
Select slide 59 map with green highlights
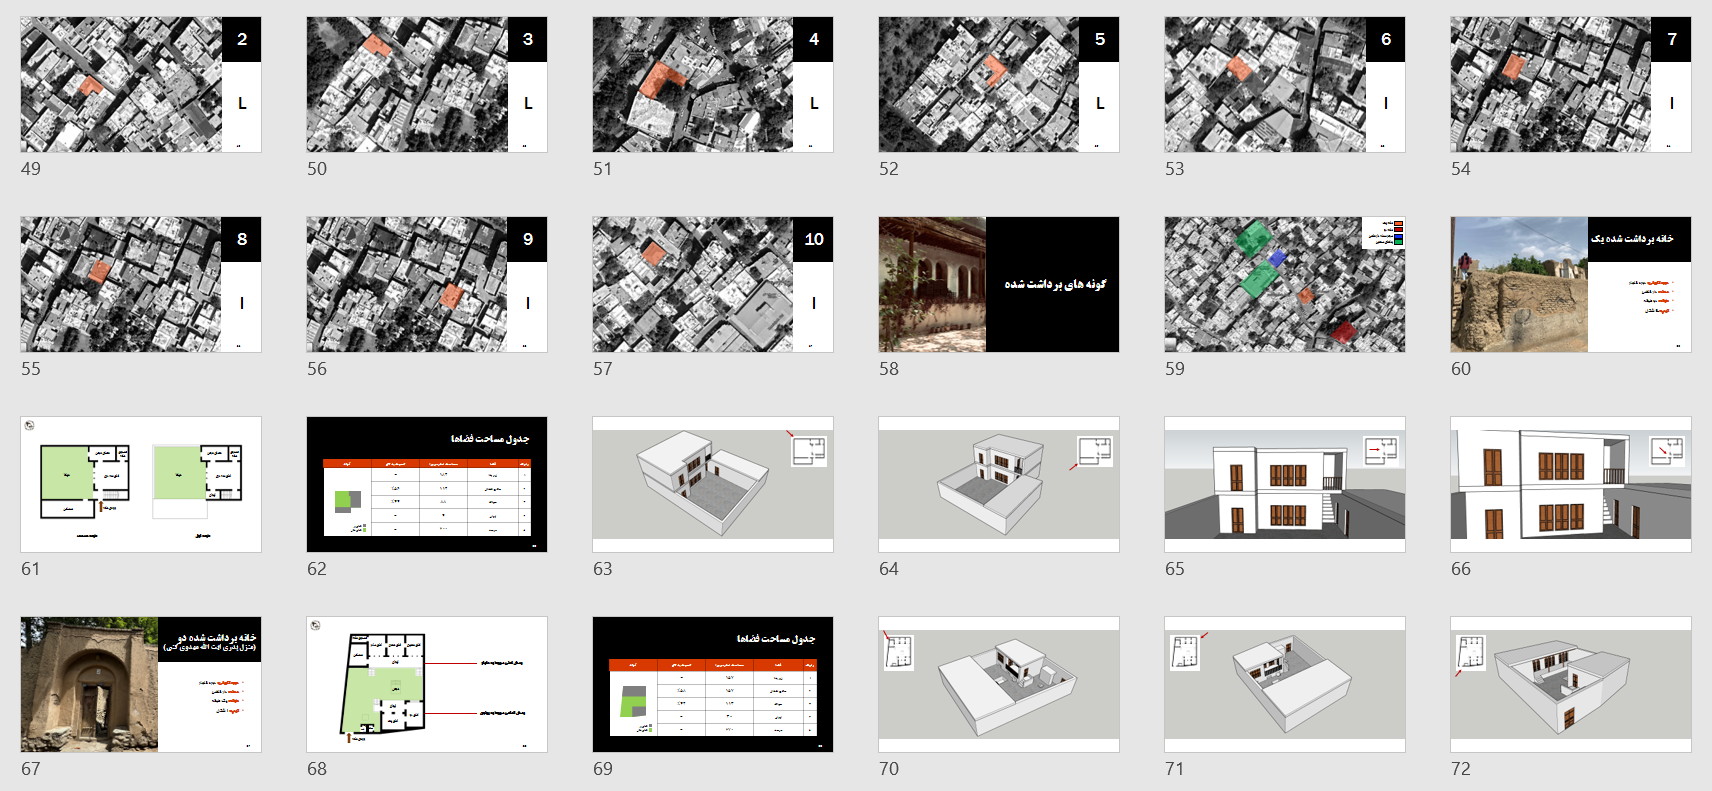pos(1284,284)
